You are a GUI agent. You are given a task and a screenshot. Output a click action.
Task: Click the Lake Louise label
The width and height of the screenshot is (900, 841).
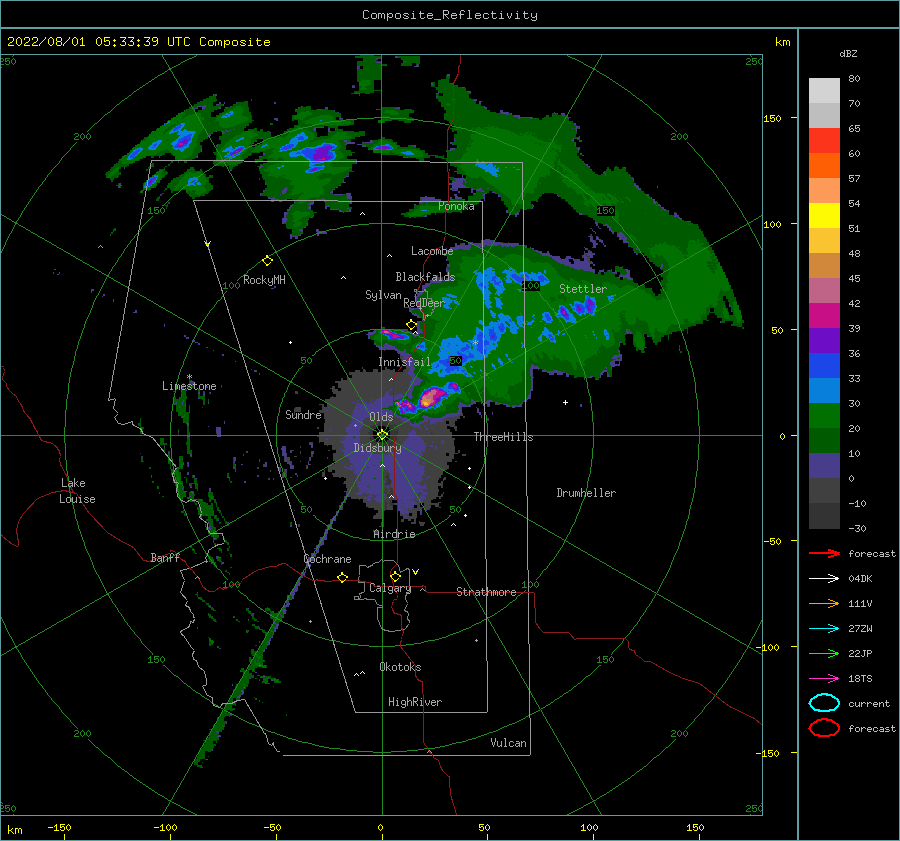77,491
